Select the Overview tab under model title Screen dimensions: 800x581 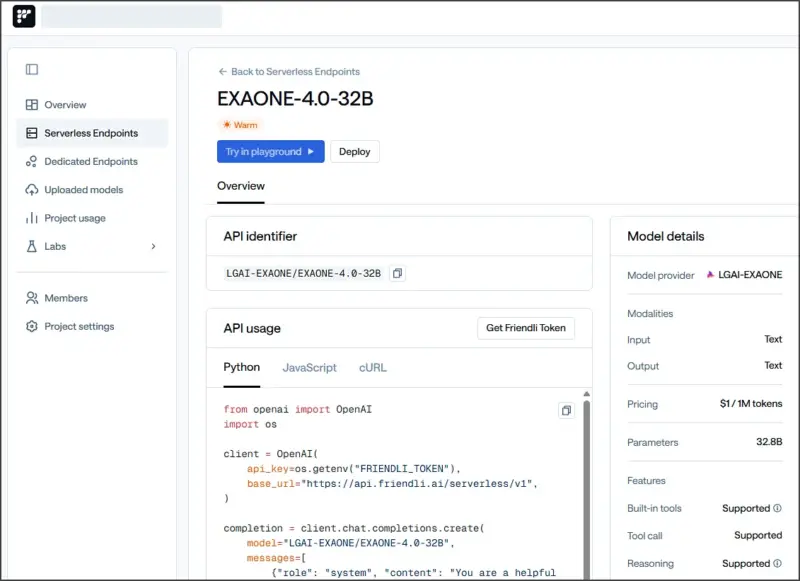241,186
